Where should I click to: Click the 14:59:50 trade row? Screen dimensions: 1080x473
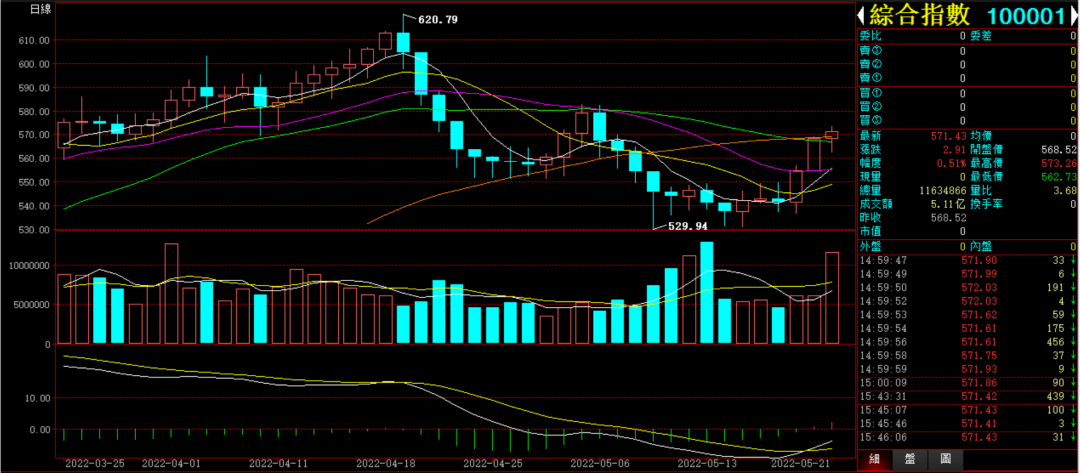point(967,286)
